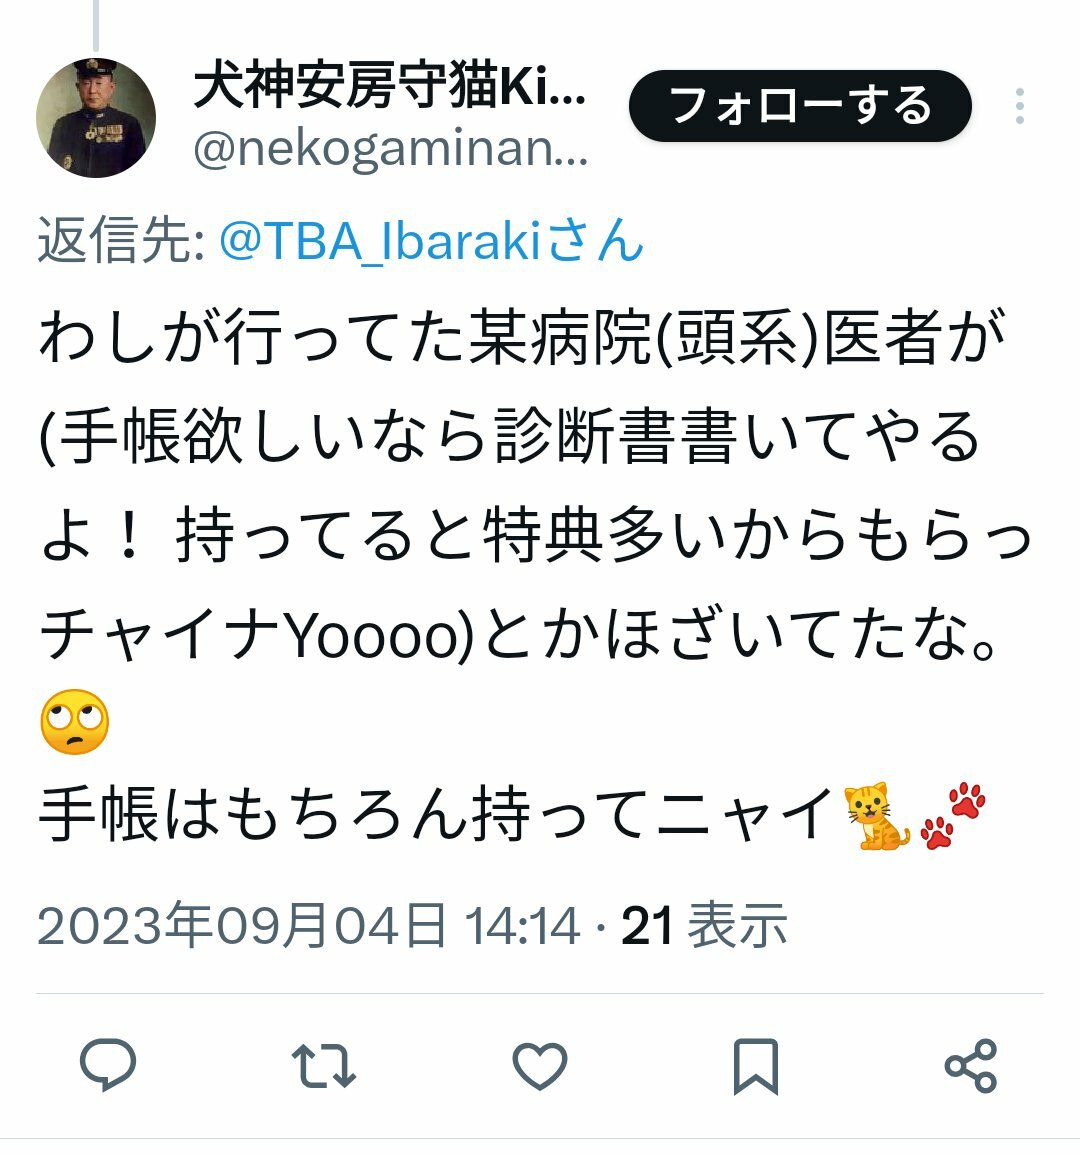Open display name 犬神安房守猫Ki... profile
Screen dimensions: 1080x1155
[x=389, y=86]
